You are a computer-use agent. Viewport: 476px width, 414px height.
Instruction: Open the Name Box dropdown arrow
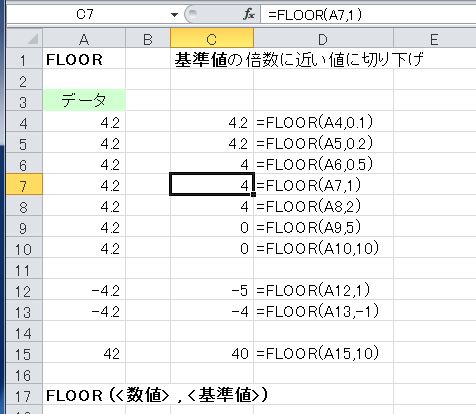[174, 15]
